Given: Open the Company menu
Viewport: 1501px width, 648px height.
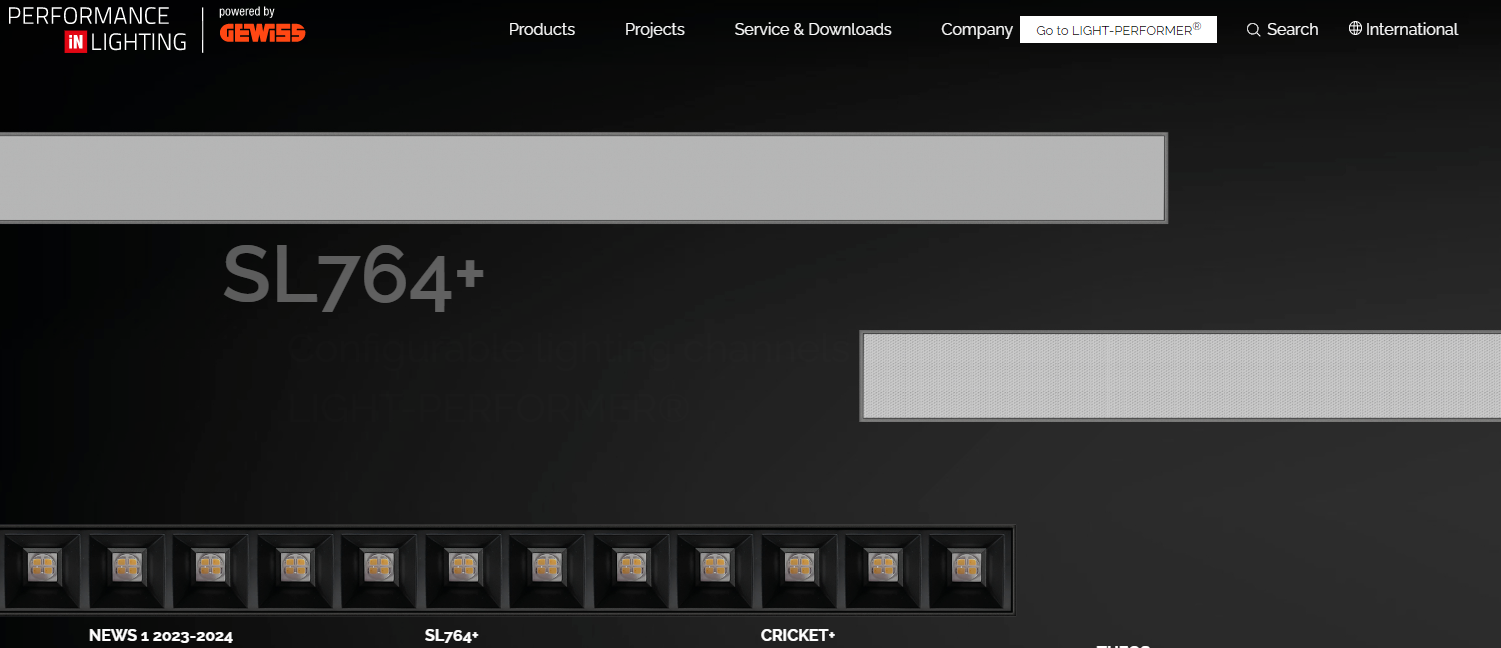Looking at the screenshot, I should [x=976, y=30].
